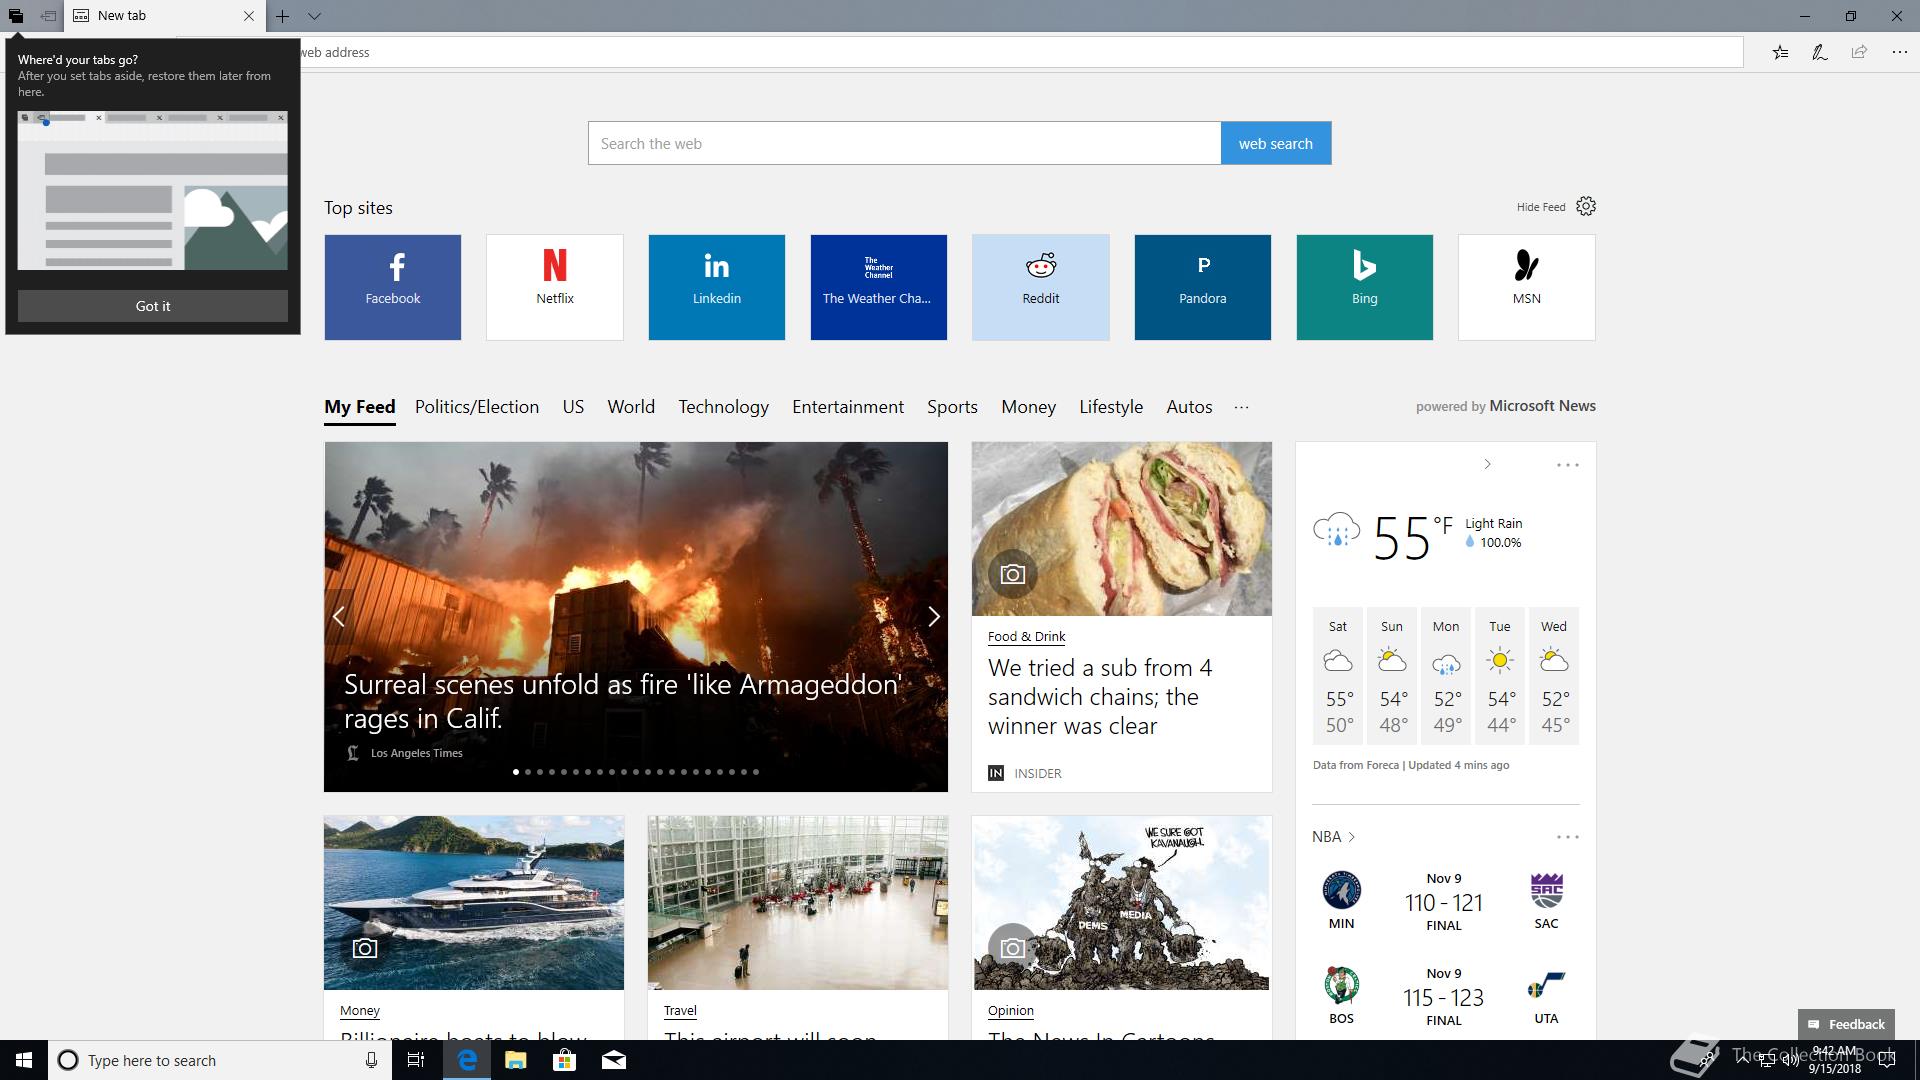
Task: Open The Weather Channel tile
Action: click(x=879, y=287)
